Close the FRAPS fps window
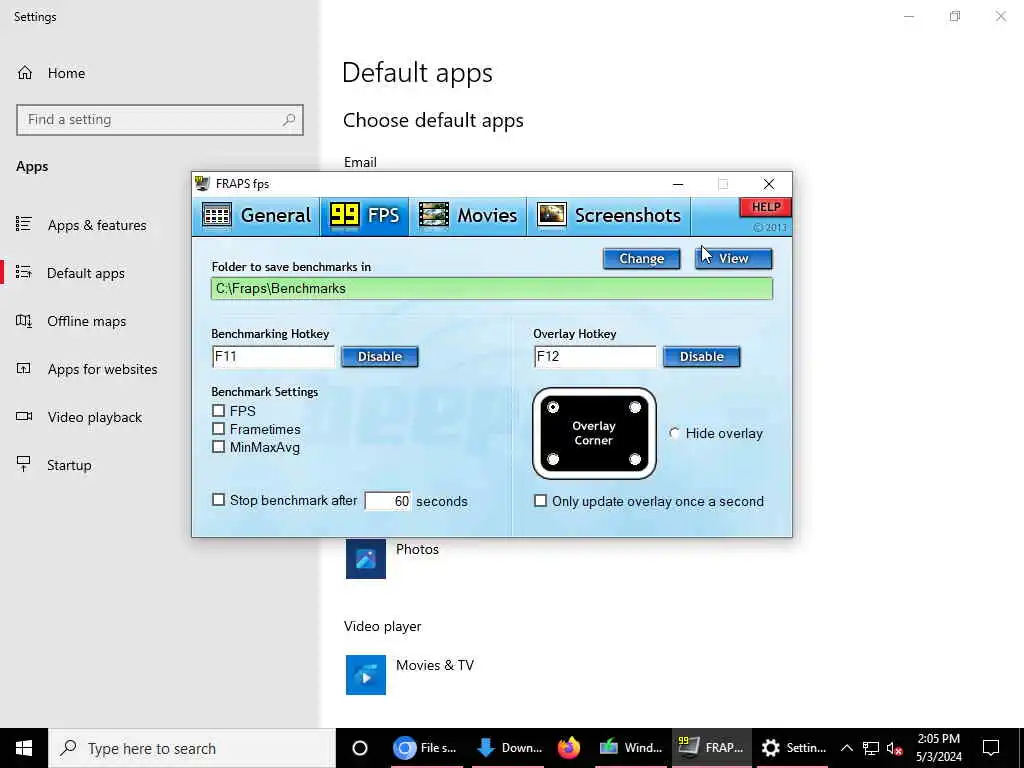This screenshot has height=768, width=1024. pos(769,184)
